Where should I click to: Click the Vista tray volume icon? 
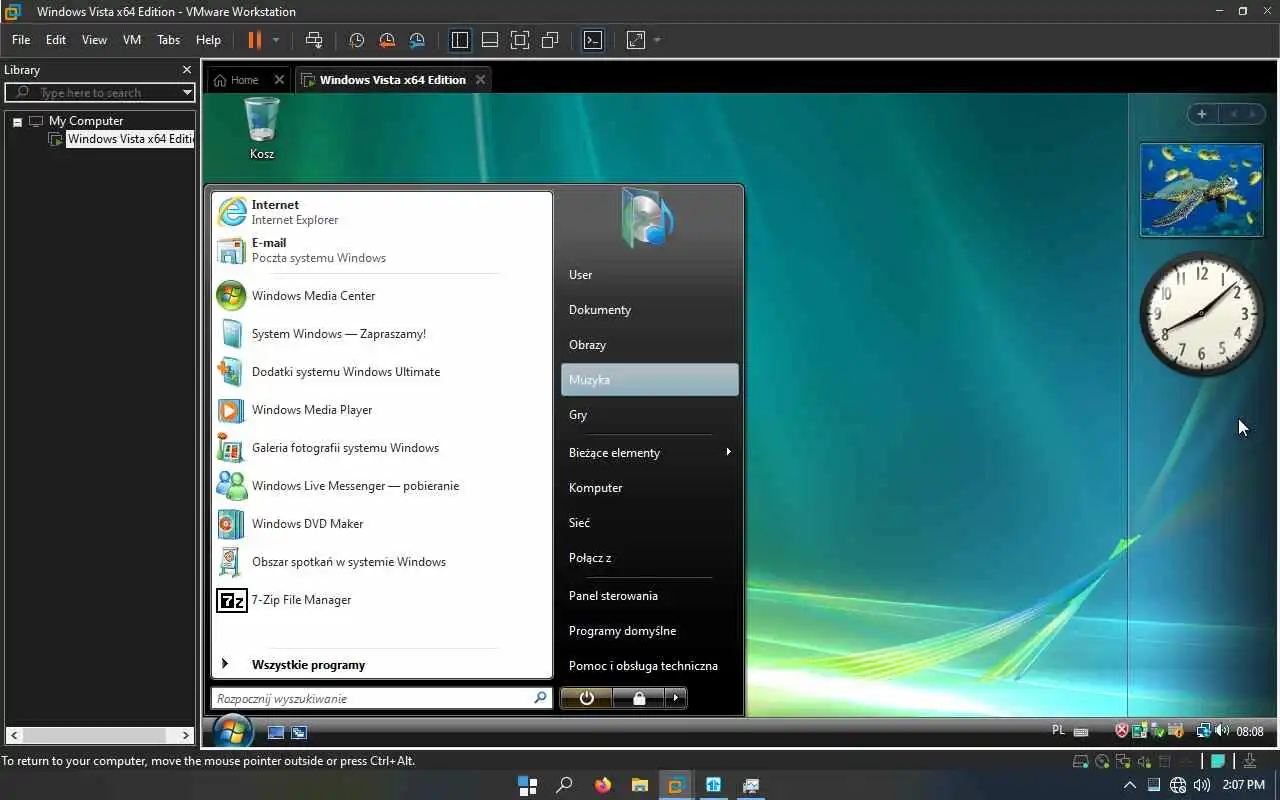(x=1223, y=731)
